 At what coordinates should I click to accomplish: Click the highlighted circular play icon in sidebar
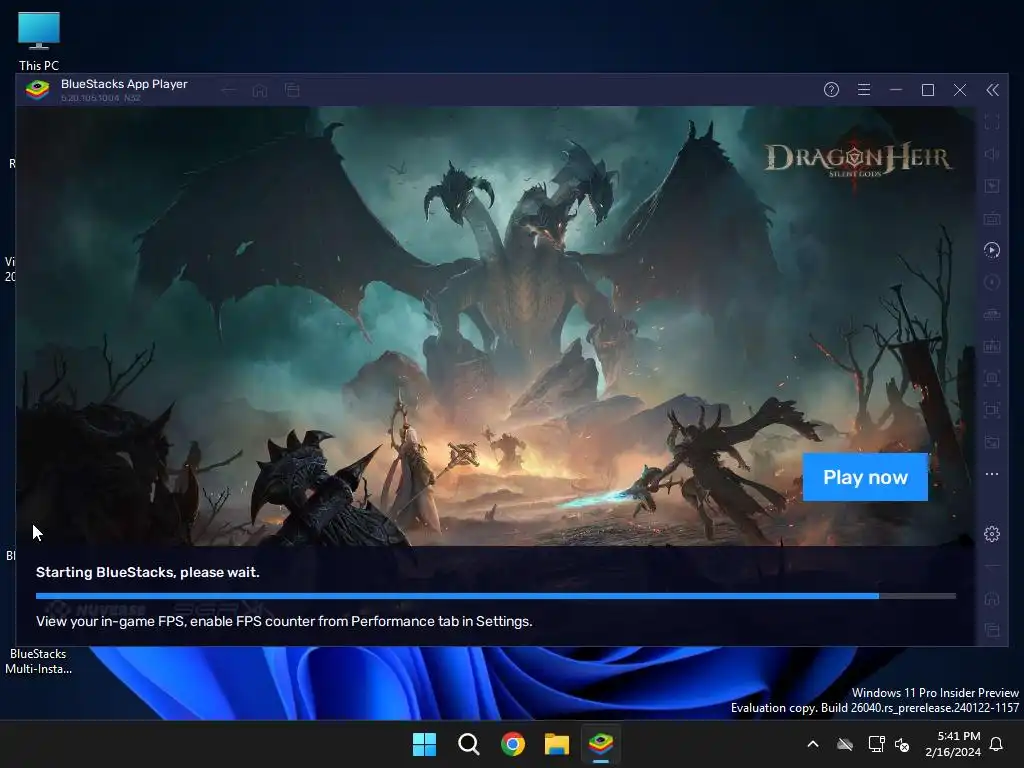[991, 250]
